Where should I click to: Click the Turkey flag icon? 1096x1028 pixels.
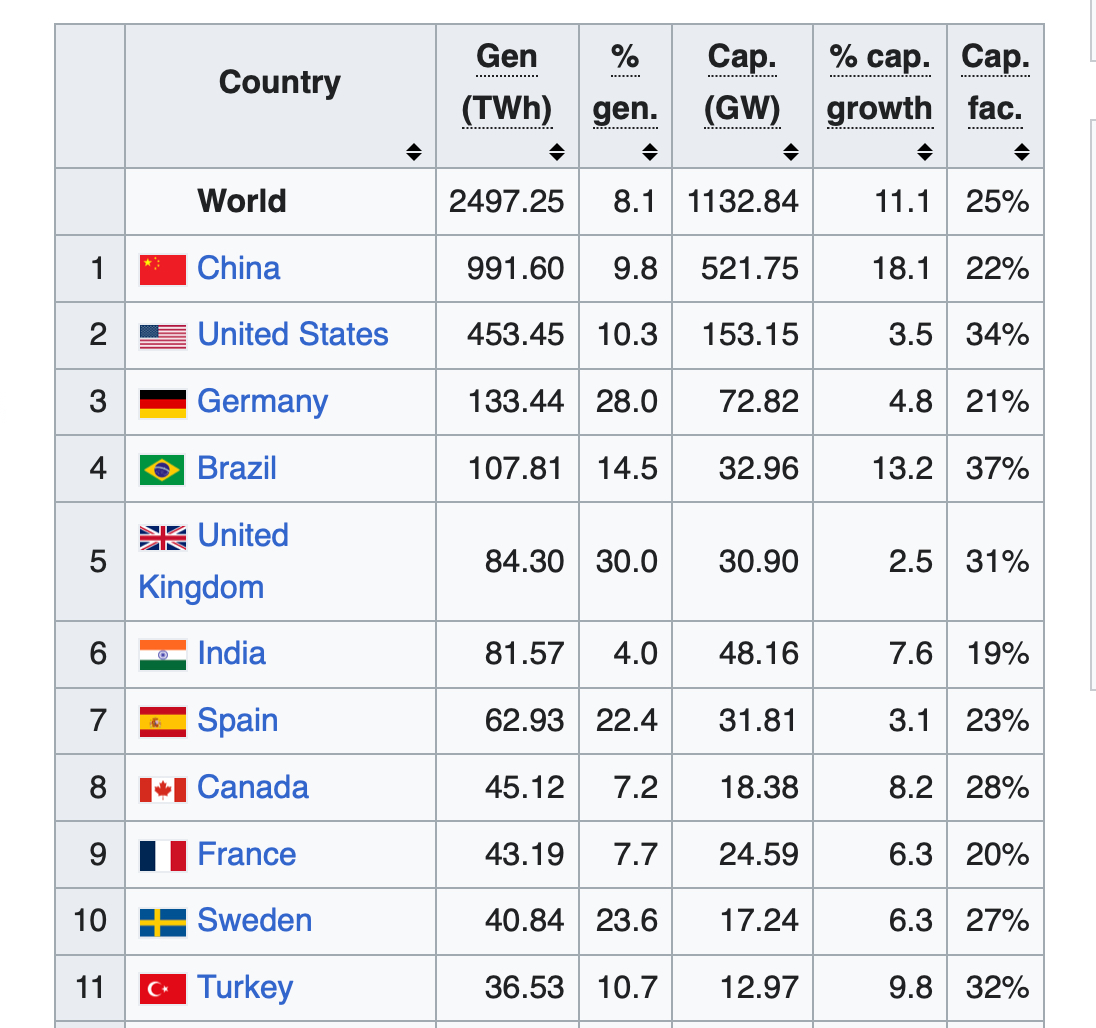pyautogui.click(x=162, y=989)
